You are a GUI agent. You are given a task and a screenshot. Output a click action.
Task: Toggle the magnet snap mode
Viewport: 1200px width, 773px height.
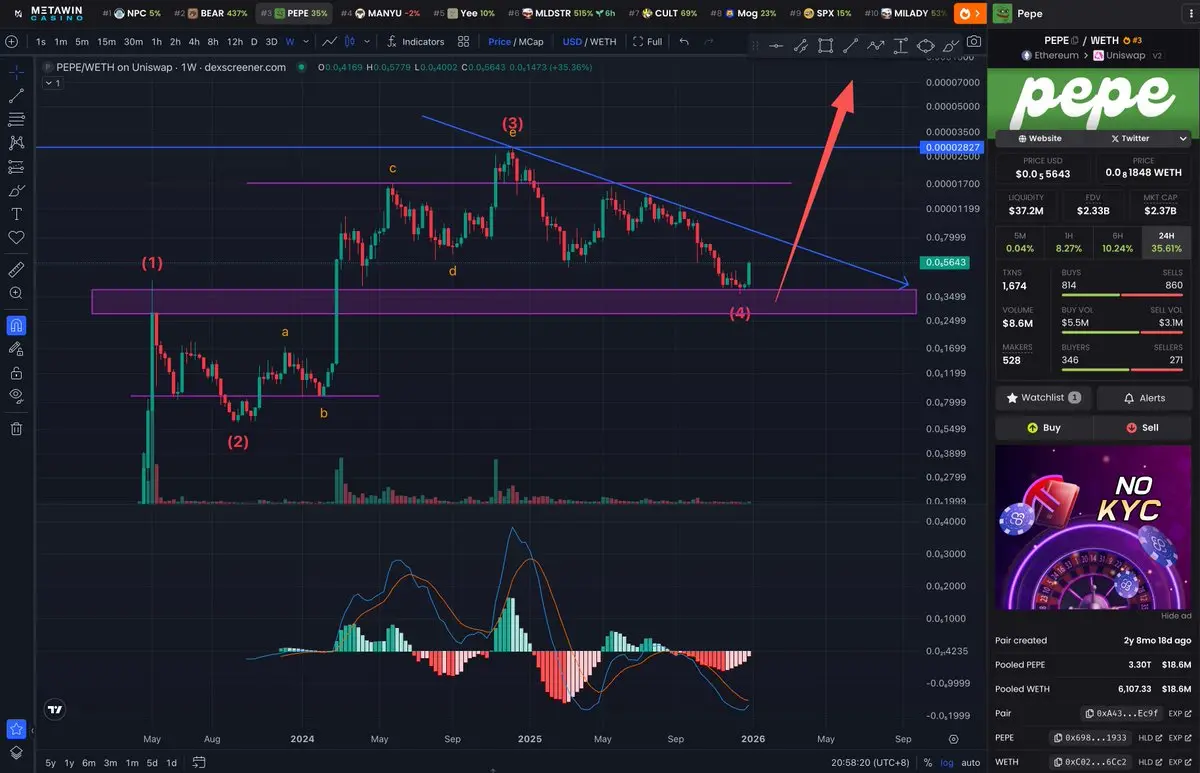pos(16,325)
